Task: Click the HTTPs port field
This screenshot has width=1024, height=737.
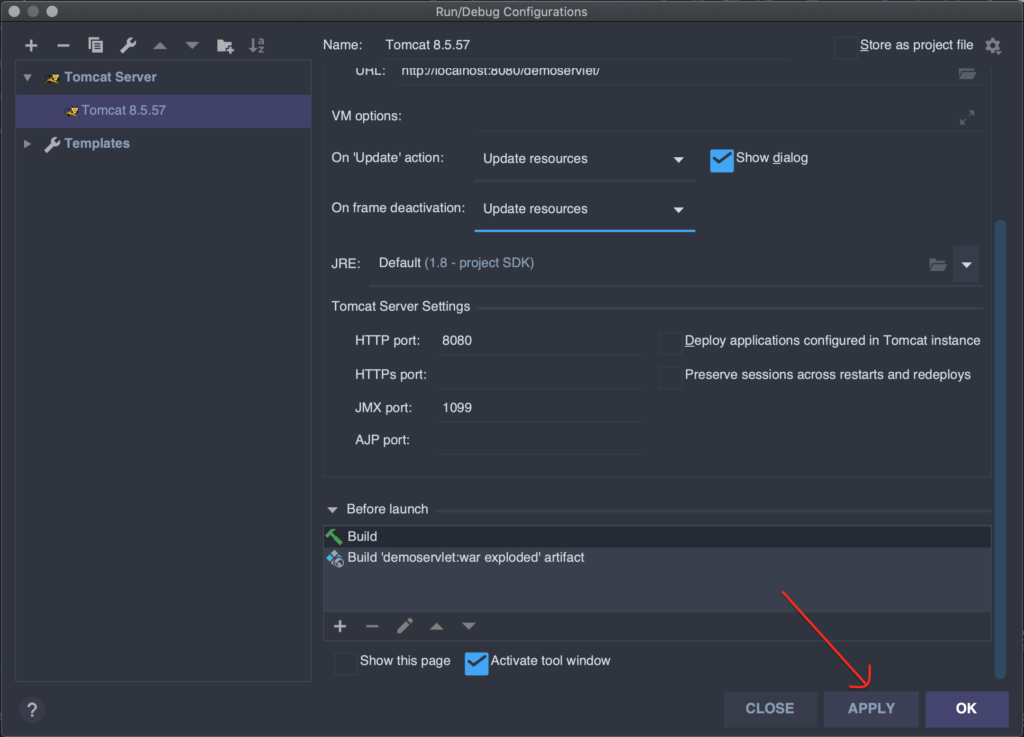Action: click(539, 375)
